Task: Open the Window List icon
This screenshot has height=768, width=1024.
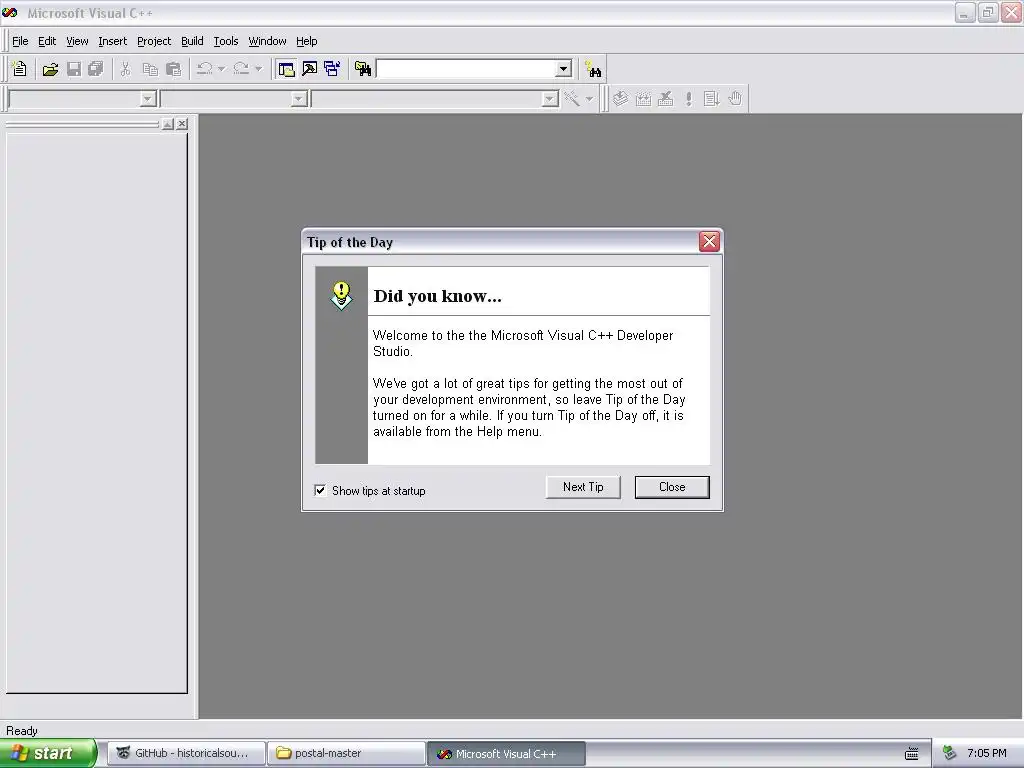Action: coord(332,69)
